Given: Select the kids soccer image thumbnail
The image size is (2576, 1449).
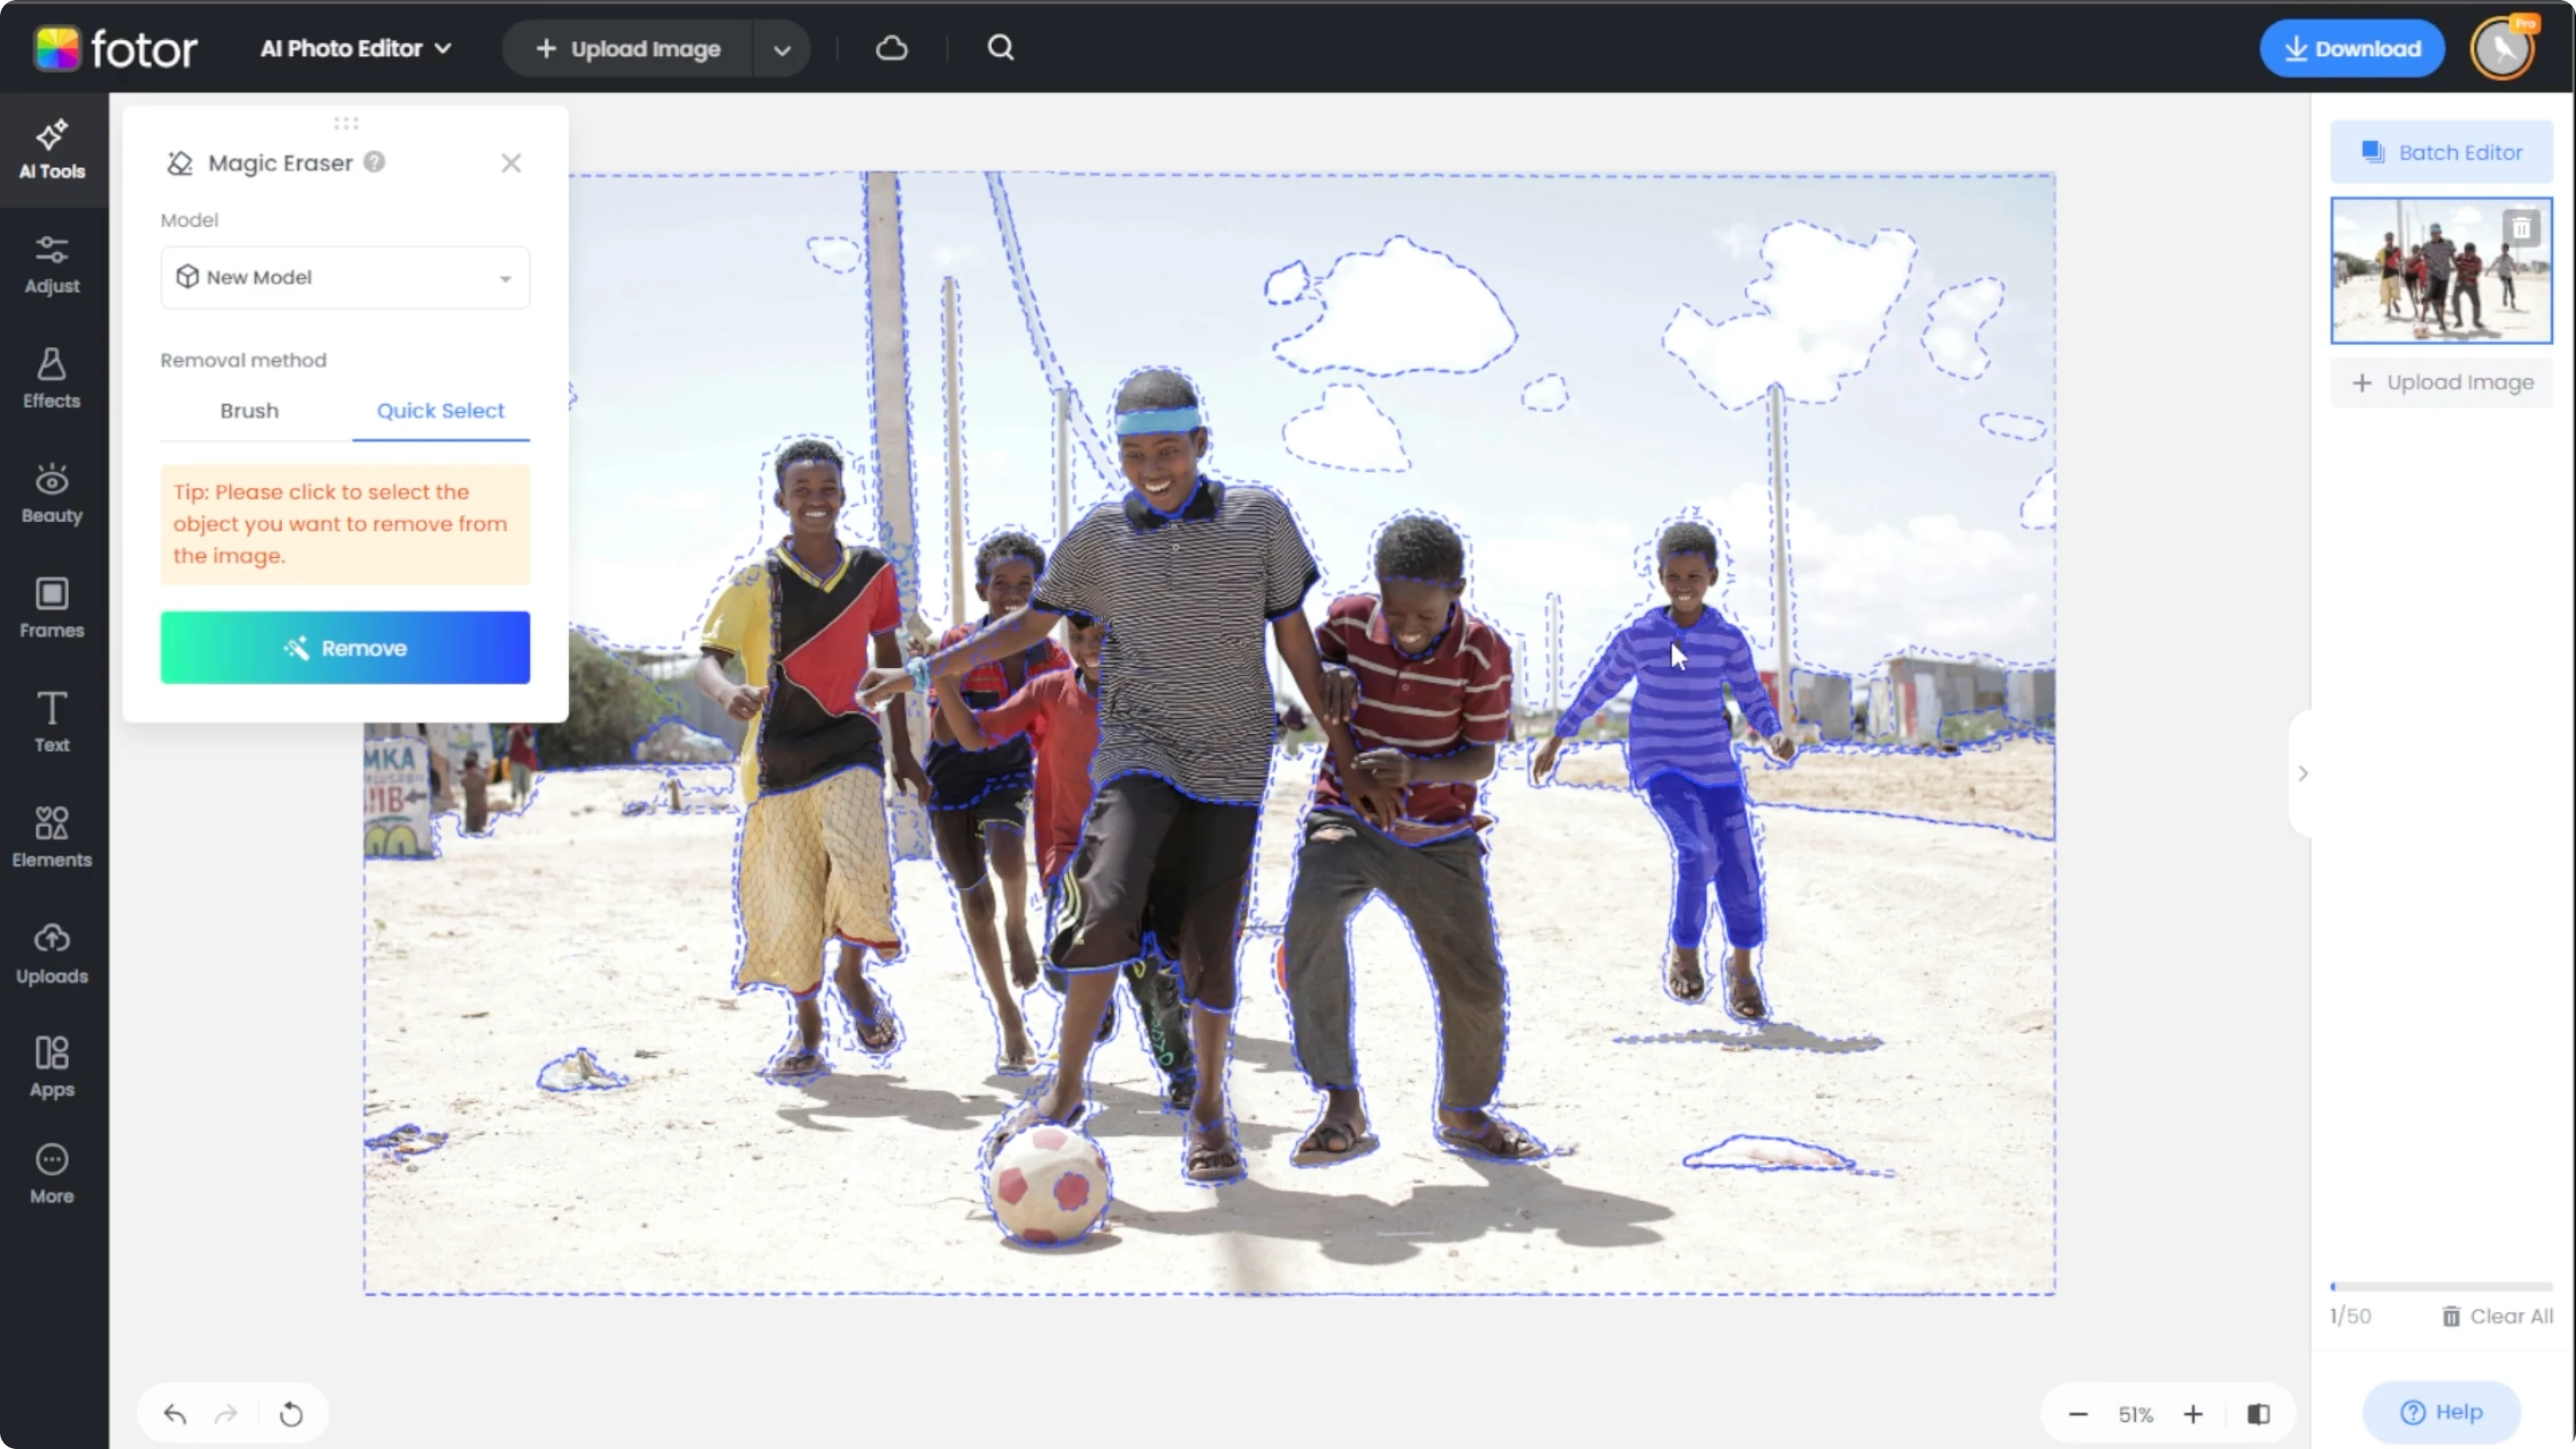Looking at the screenshot, I should pyautogui.click(x=2441, y=271).
